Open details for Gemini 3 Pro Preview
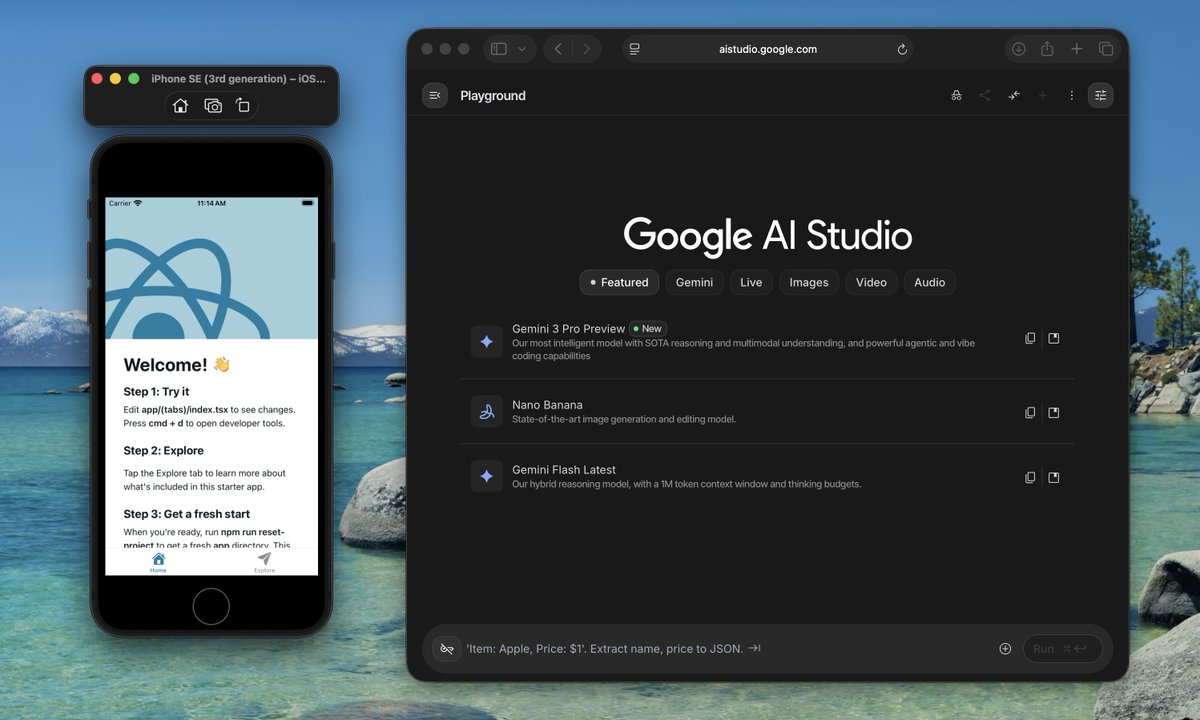Viewport: 1200px width, 720px height. pos(1054,338)
